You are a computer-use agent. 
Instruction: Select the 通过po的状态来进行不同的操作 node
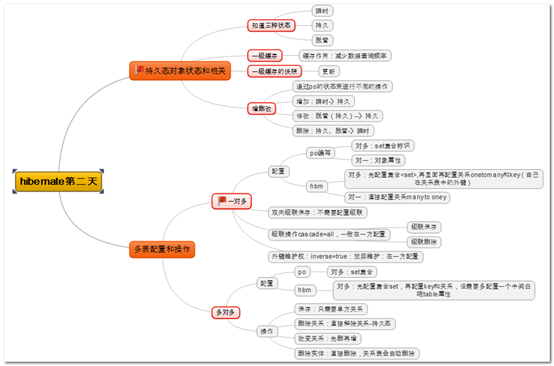click(342, 87)
